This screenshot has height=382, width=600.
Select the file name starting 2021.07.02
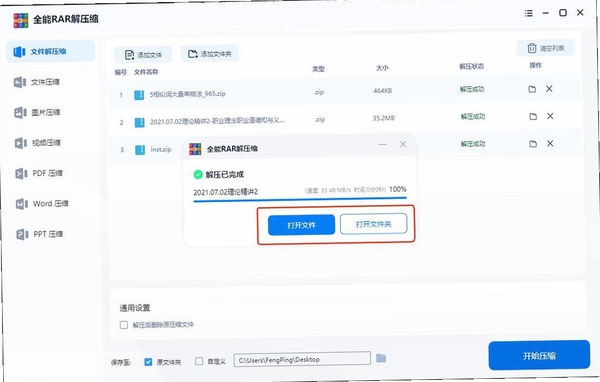point(217,121)
